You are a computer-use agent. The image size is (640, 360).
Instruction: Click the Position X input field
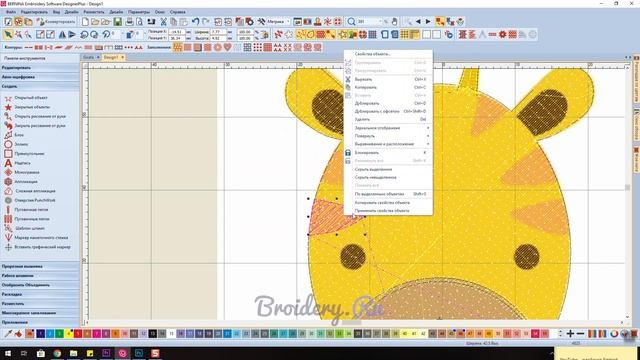click(x=177, y=31)
